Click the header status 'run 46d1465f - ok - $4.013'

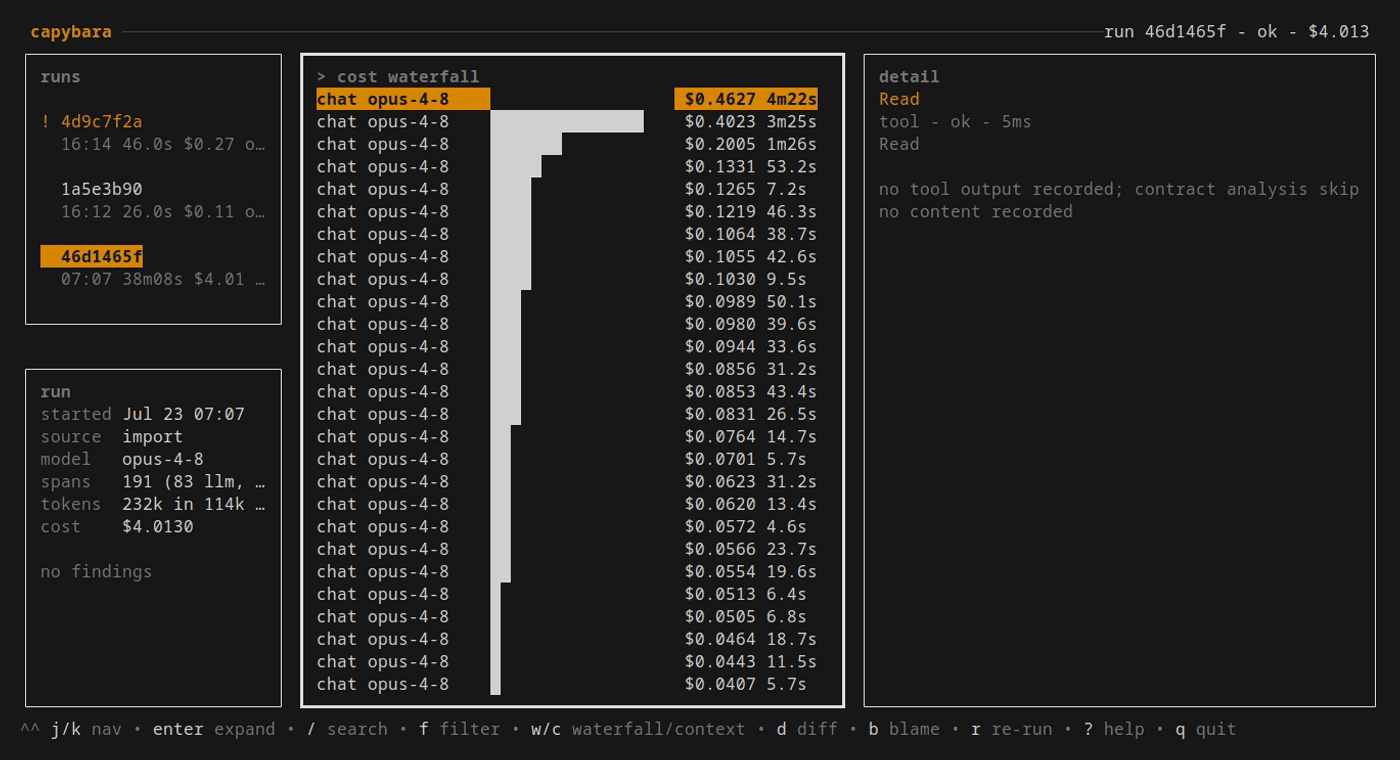pyautogui.click(x=1237, y=32)
